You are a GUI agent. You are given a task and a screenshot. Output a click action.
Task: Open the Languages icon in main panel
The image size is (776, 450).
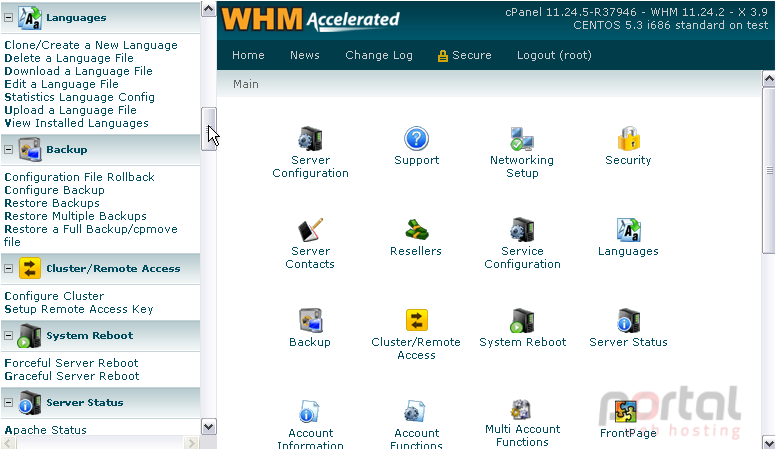[629, 230]
